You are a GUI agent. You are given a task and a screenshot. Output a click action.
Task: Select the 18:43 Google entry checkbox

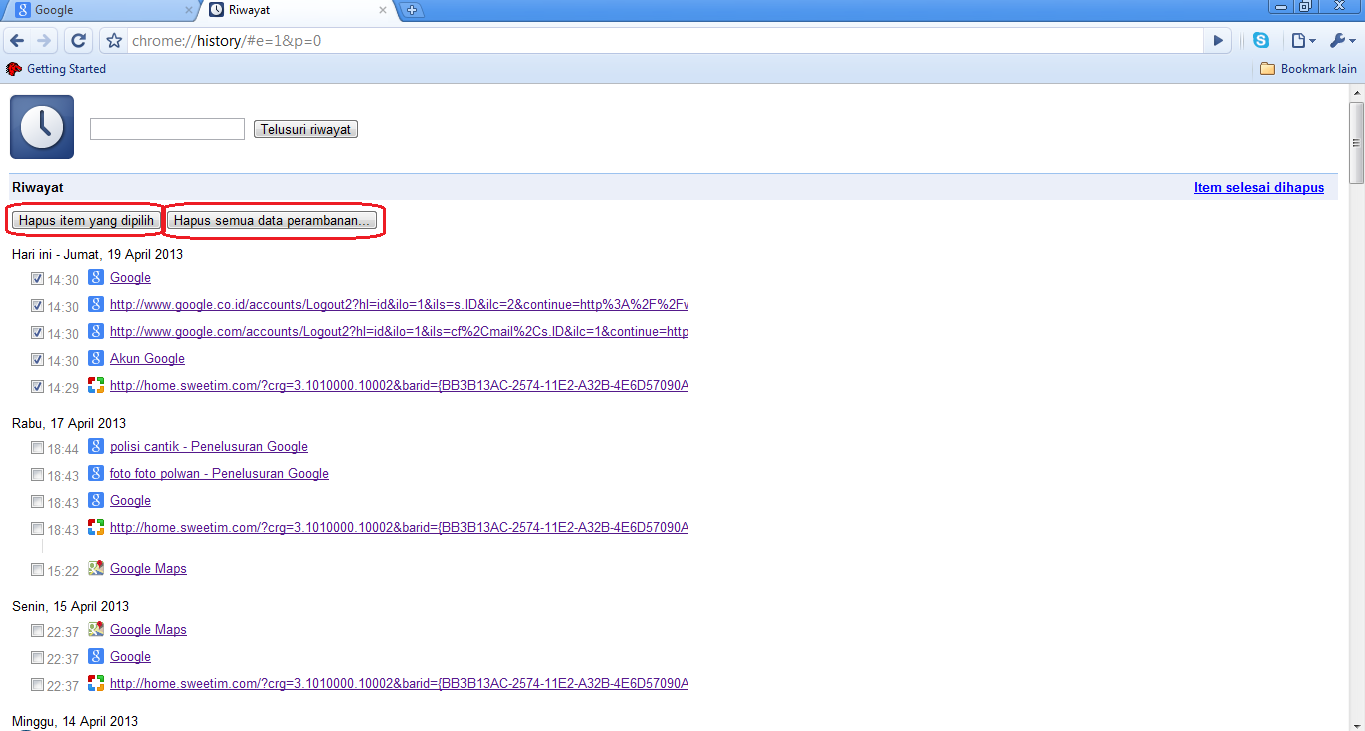[37, 502]
